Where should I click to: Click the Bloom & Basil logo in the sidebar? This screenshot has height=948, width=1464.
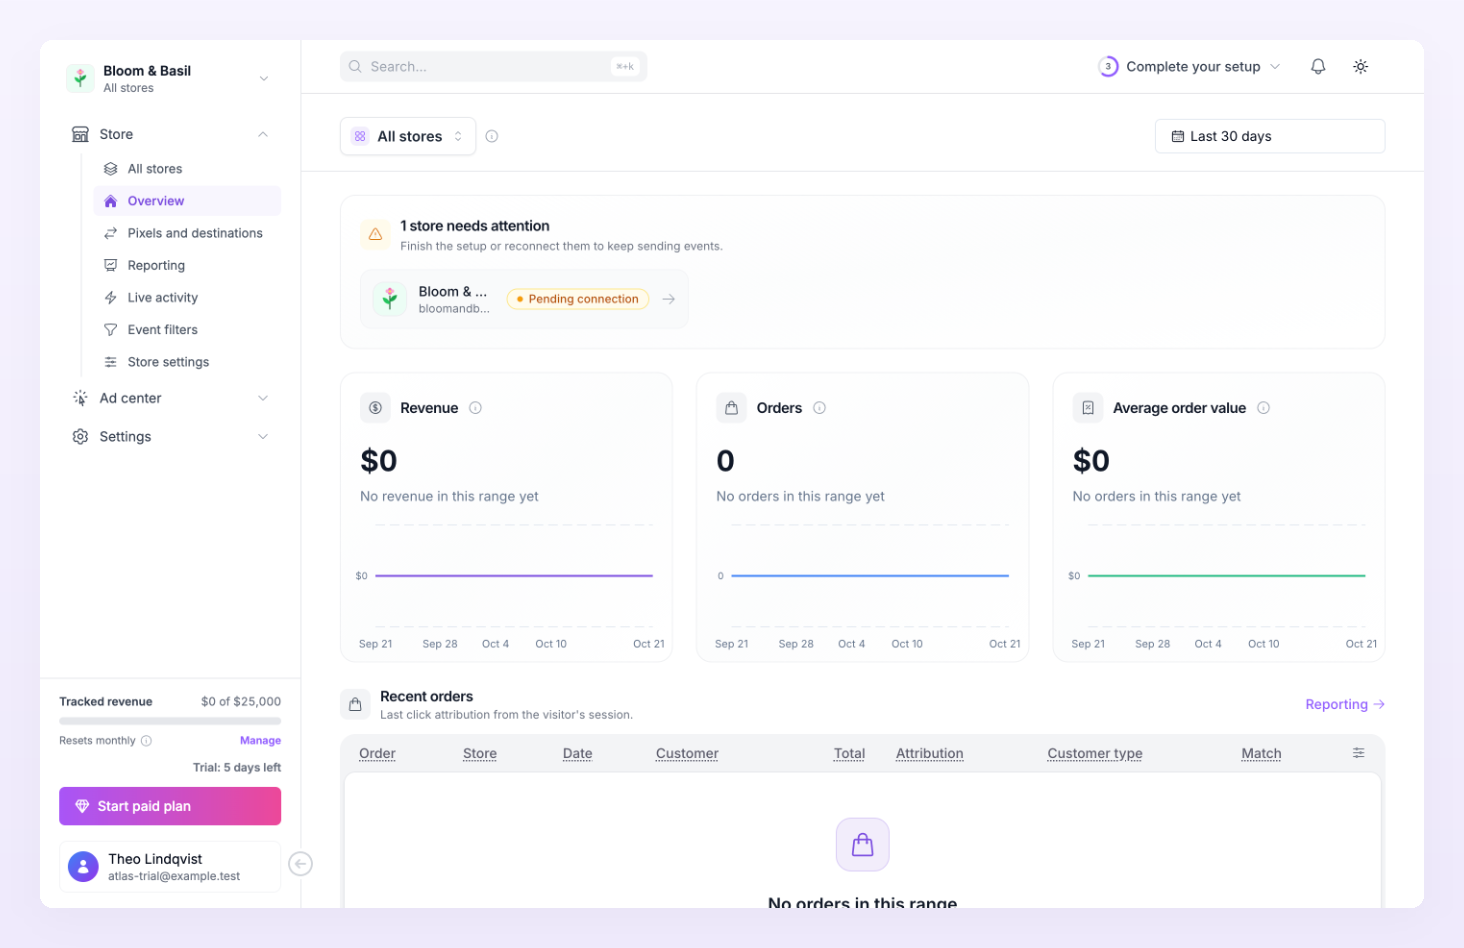(80, 78)
